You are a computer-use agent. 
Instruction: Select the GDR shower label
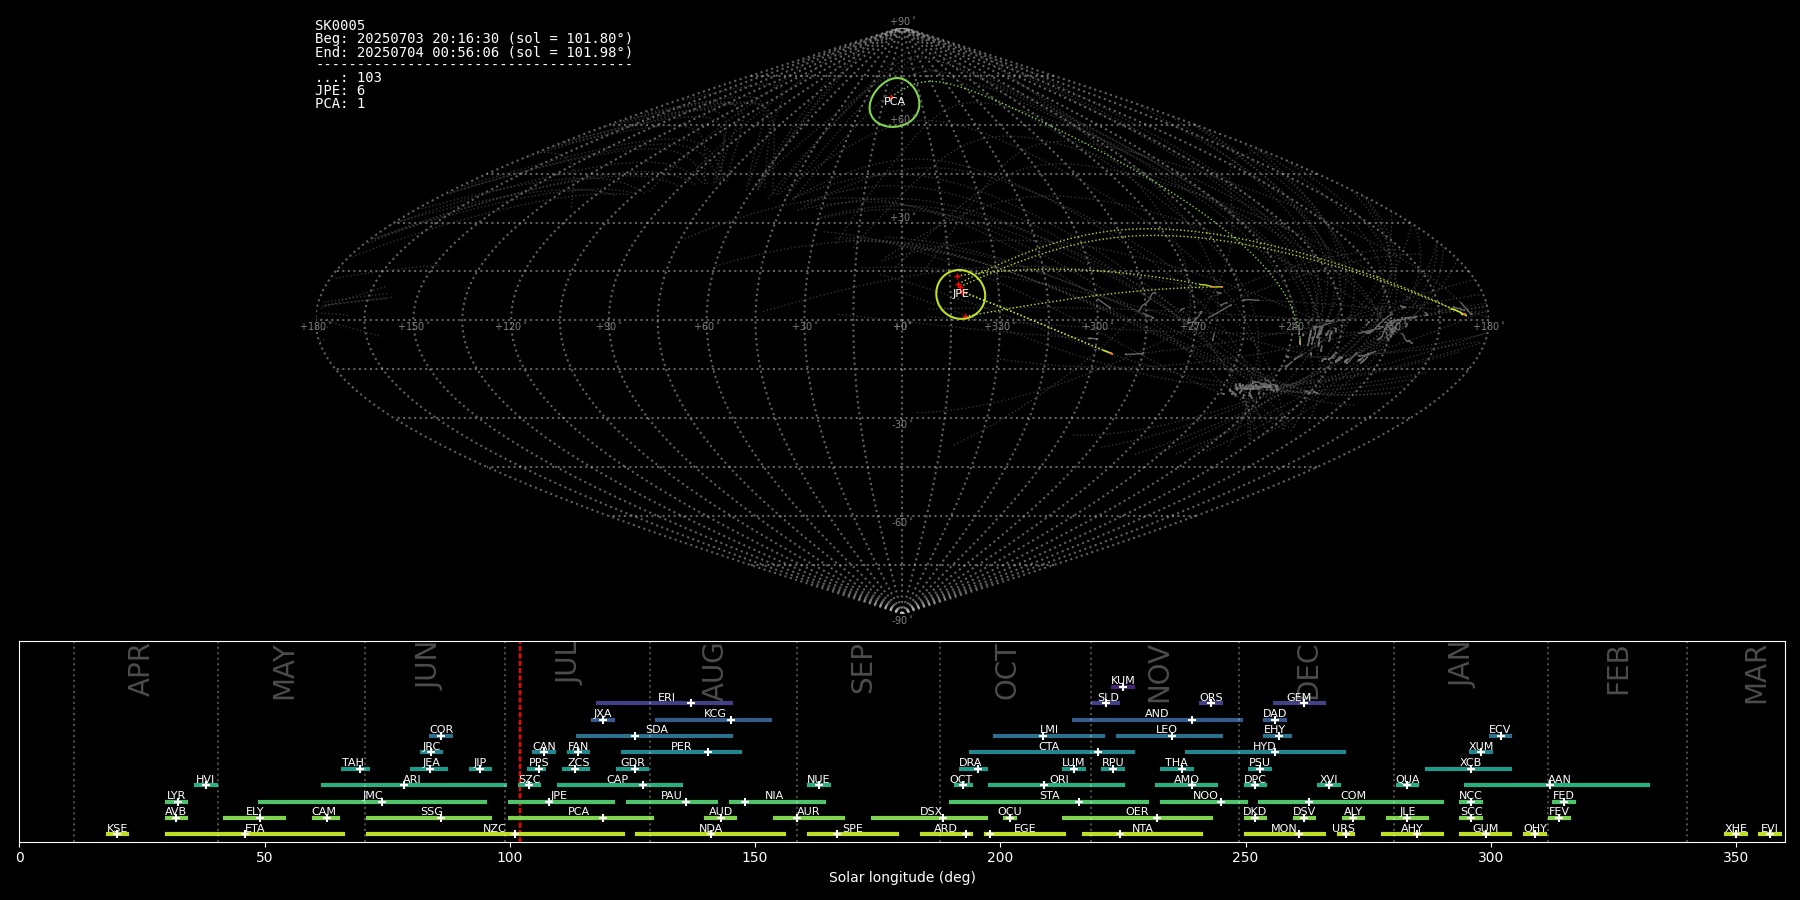click(x=632, y=763)
